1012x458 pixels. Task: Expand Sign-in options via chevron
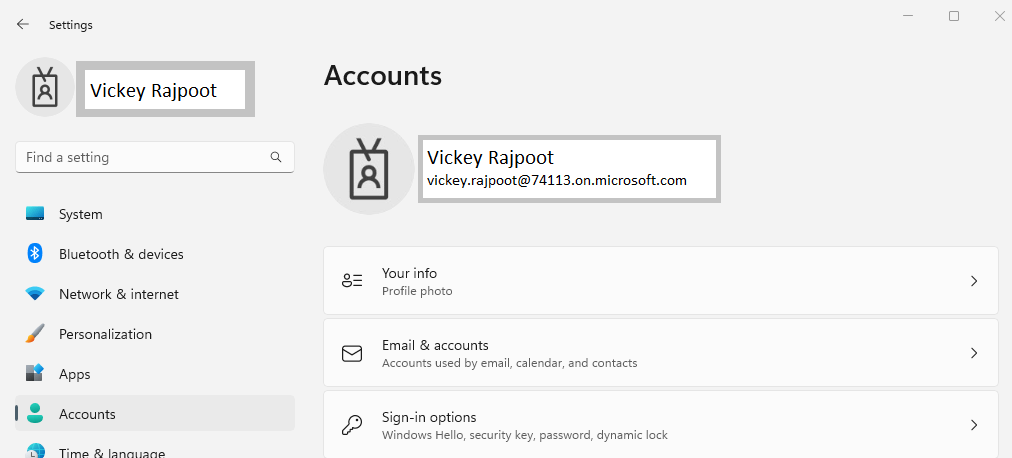click(x=974, y=424)
